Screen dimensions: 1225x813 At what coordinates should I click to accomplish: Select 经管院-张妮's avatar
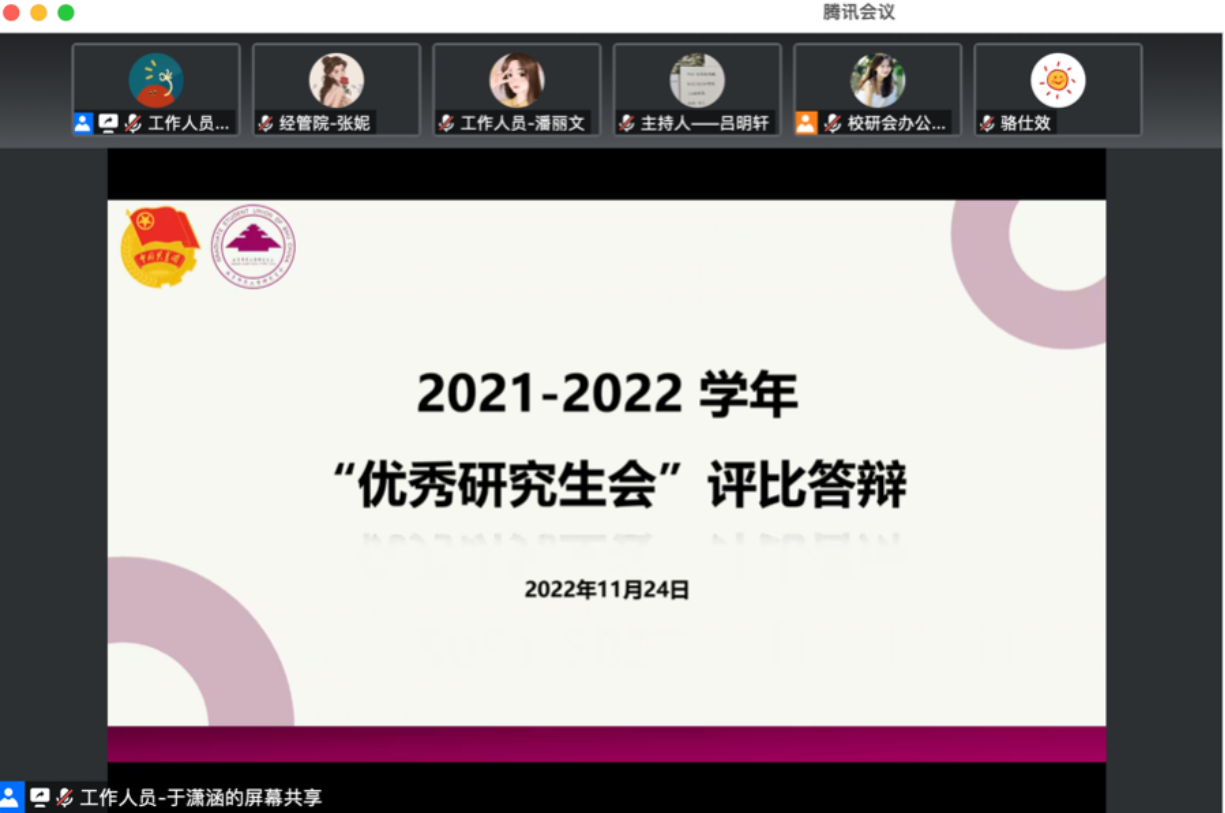(x=336, y=80)
